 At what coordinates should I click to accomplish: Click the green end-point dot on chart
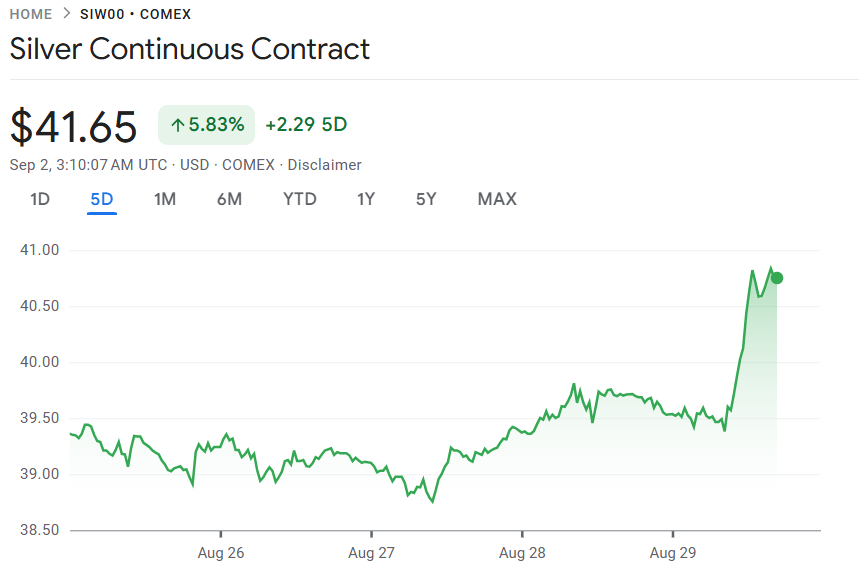[x=777, y=278]
